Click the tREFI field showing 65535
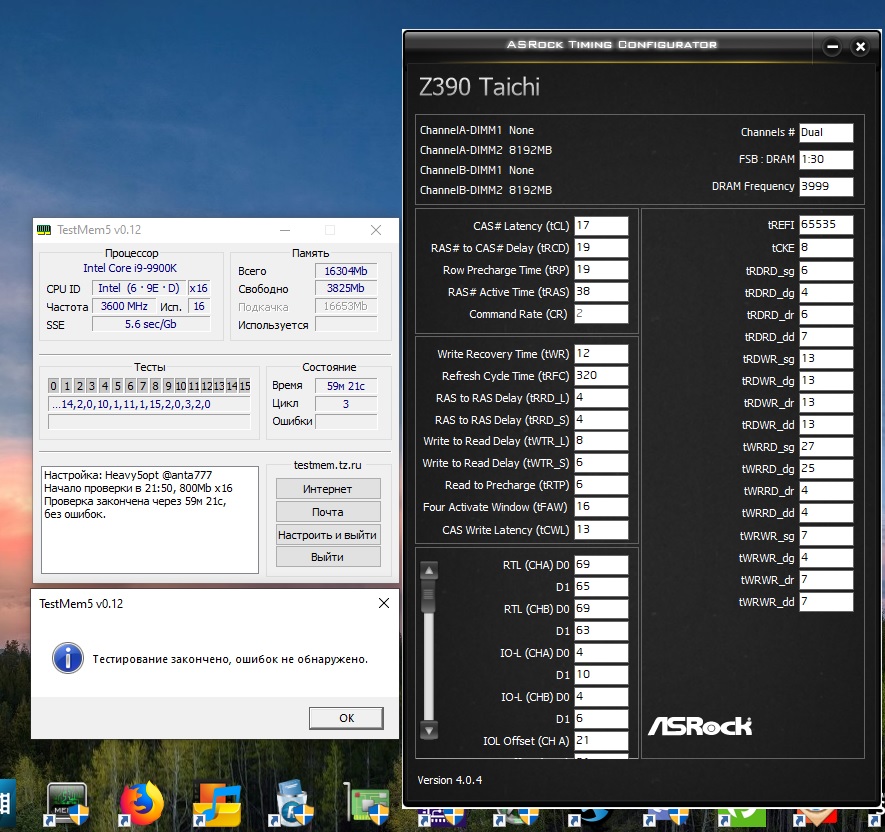 tap(826, 225)
